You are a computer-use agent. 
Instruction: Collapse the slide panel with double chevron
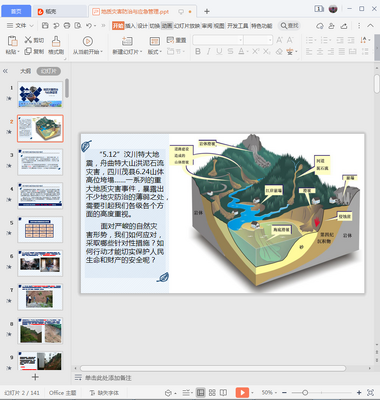[5, 71]
